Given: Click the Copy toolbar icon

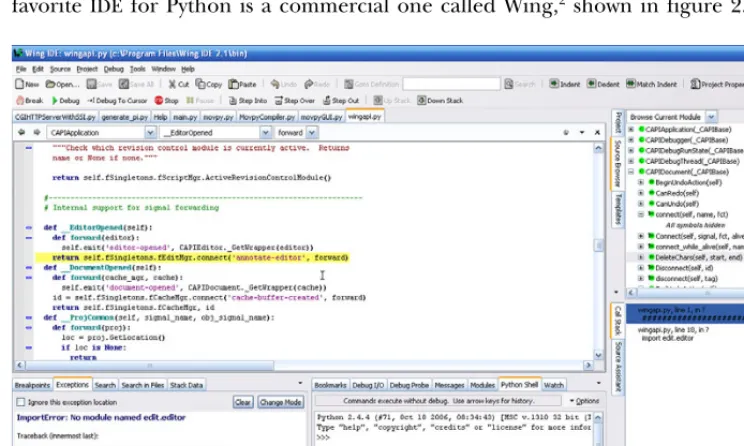Looking at the screenshot, I should tap(200, 84).
